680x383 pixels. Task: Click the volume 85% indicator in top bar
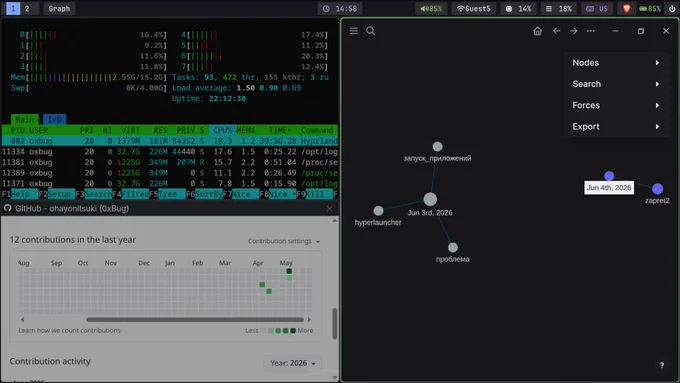(431, 9)
